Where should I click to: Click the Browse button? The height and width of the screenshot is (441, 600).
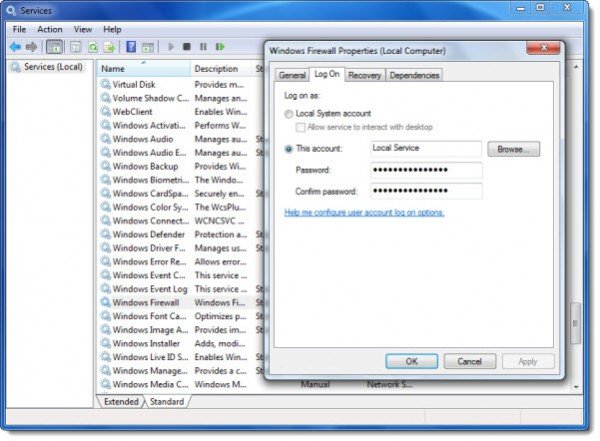coord(514,149)
